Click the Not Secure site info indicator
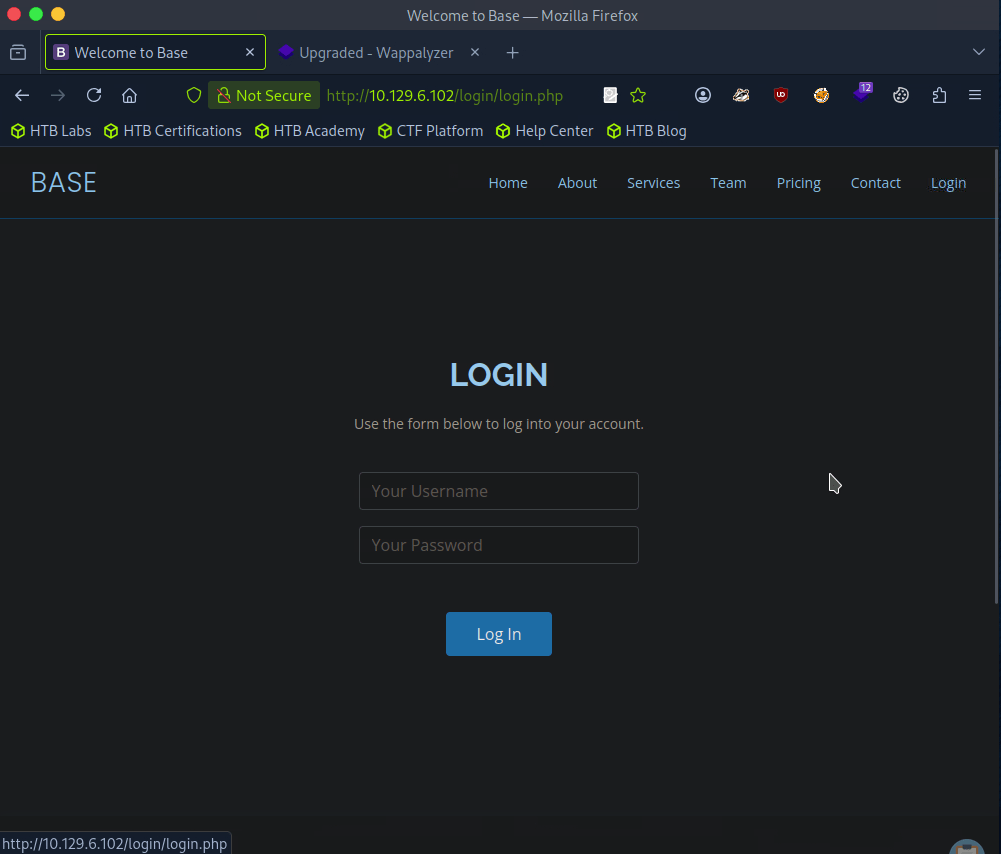 click(x=264, y=95)
